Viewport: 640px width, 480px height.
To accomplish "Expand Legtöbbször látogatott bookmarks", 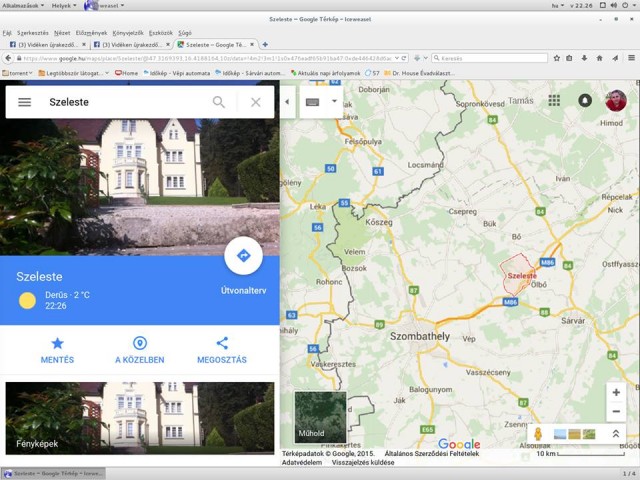I will 73,73.
